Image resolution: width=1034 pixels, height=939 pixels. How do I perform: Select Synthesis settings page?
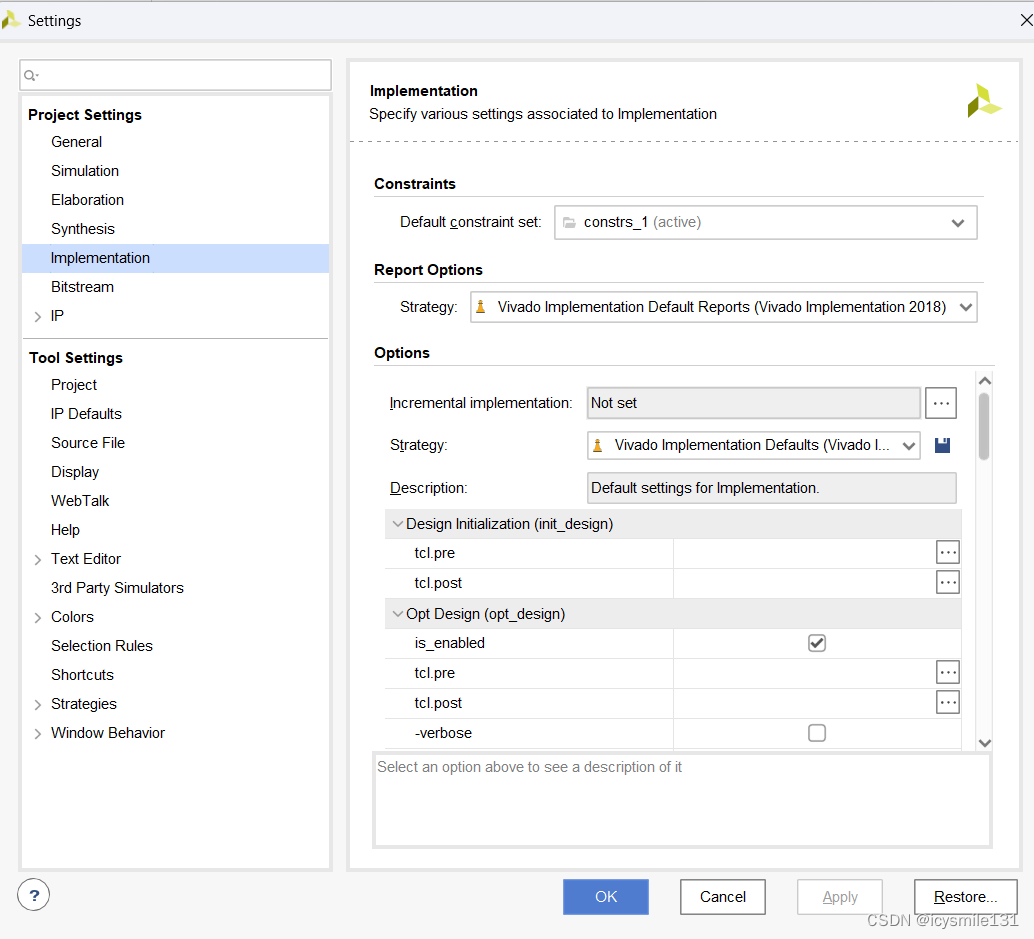coord(83,229)
